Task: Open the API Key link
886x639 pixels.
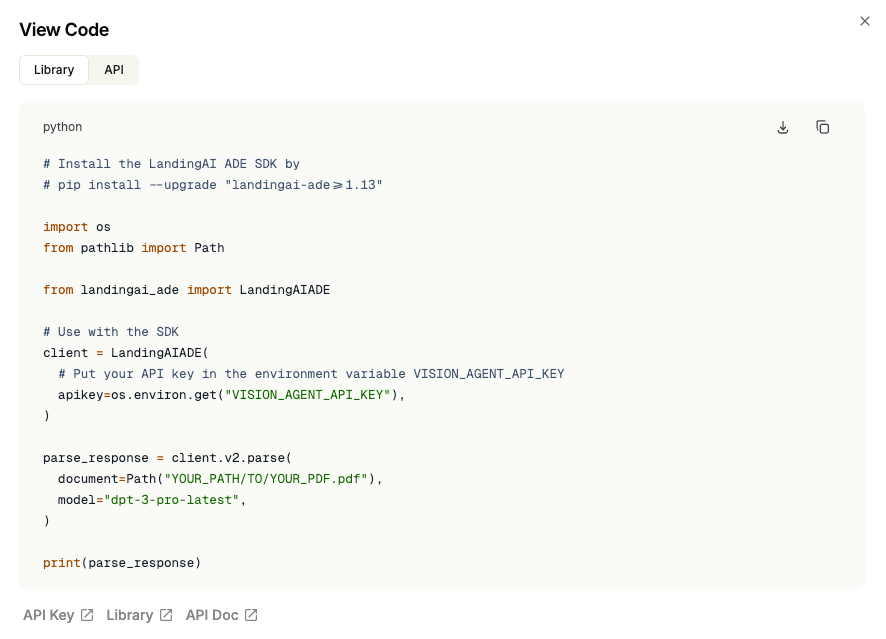Action: coord(58,615)
